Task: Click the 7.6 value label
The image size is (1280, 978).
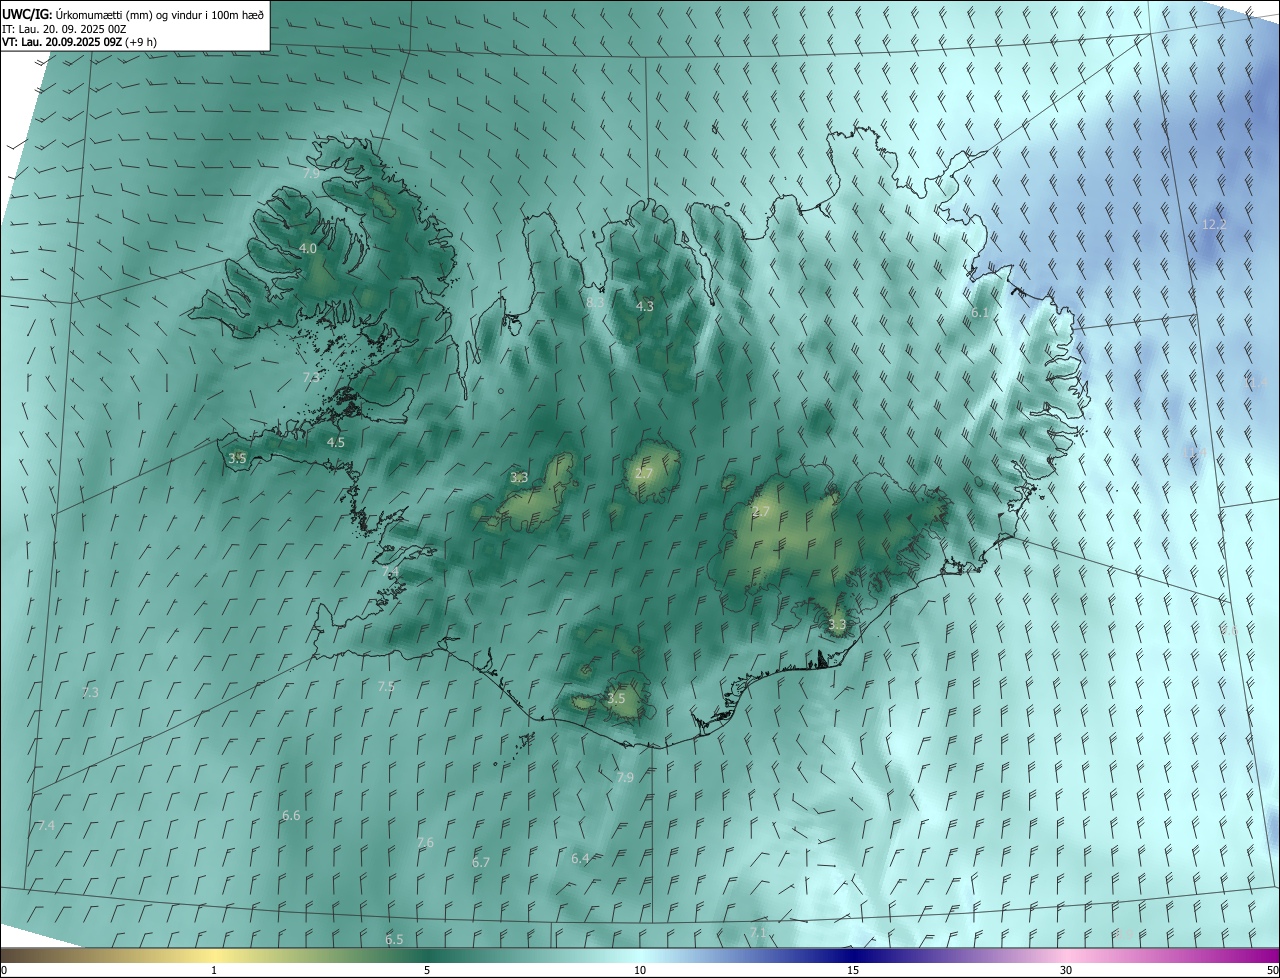Action: pyautogui.click(x=425, y=842)
